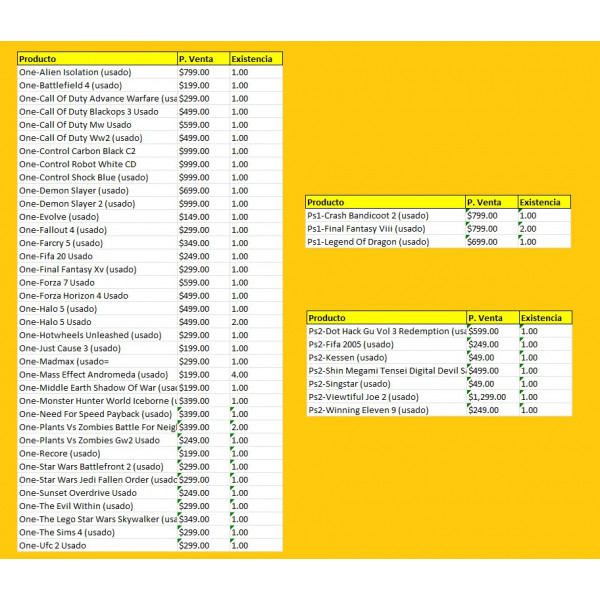Image resolution: width=600 pixels, height=600 pixels.
Task: Click One-Star Wars Battlefront 2 (usado)
Action: pos(97,467)
